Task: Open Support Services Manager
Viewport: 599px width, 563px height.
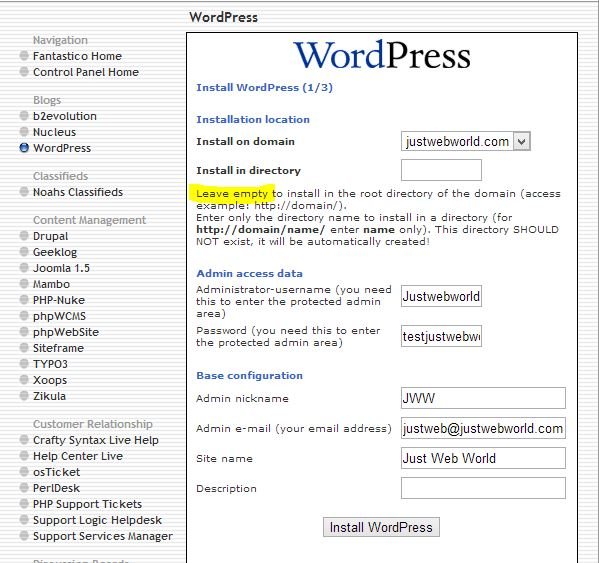Action: pos(103,536)
